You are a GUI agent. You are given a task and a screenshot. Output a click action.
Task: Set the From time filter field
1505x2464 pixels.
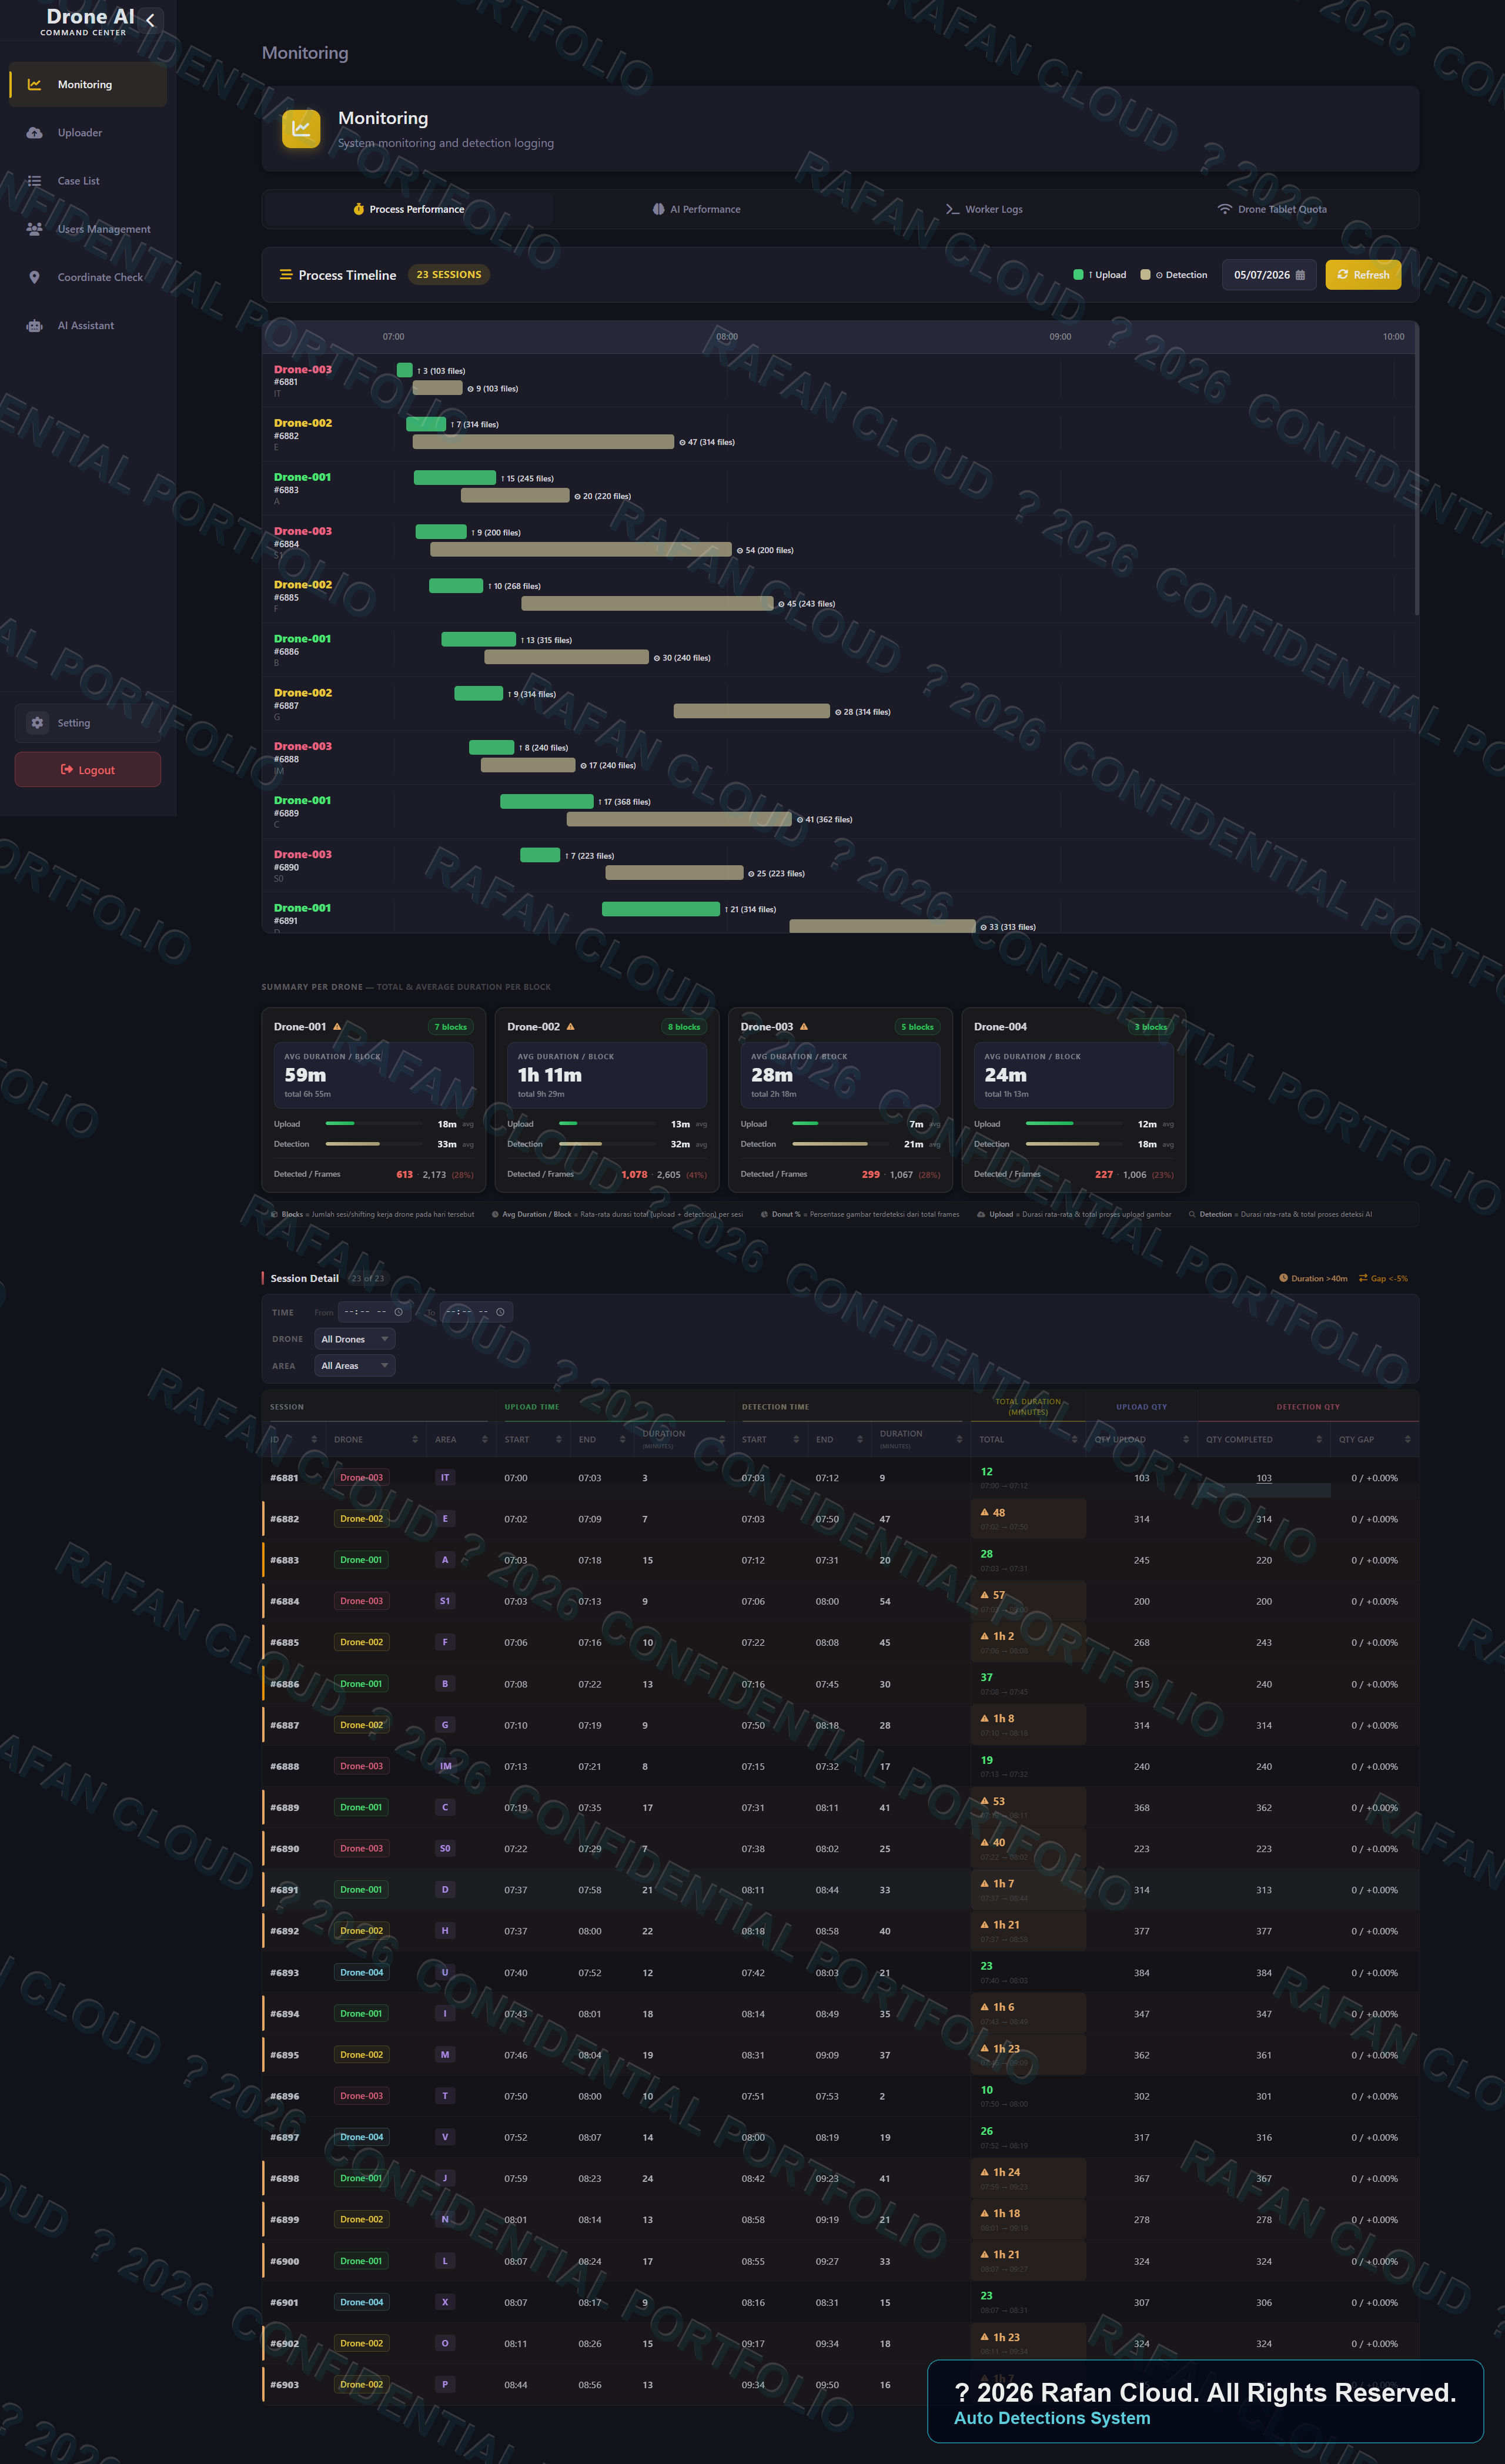click(x=374, y=1312)
